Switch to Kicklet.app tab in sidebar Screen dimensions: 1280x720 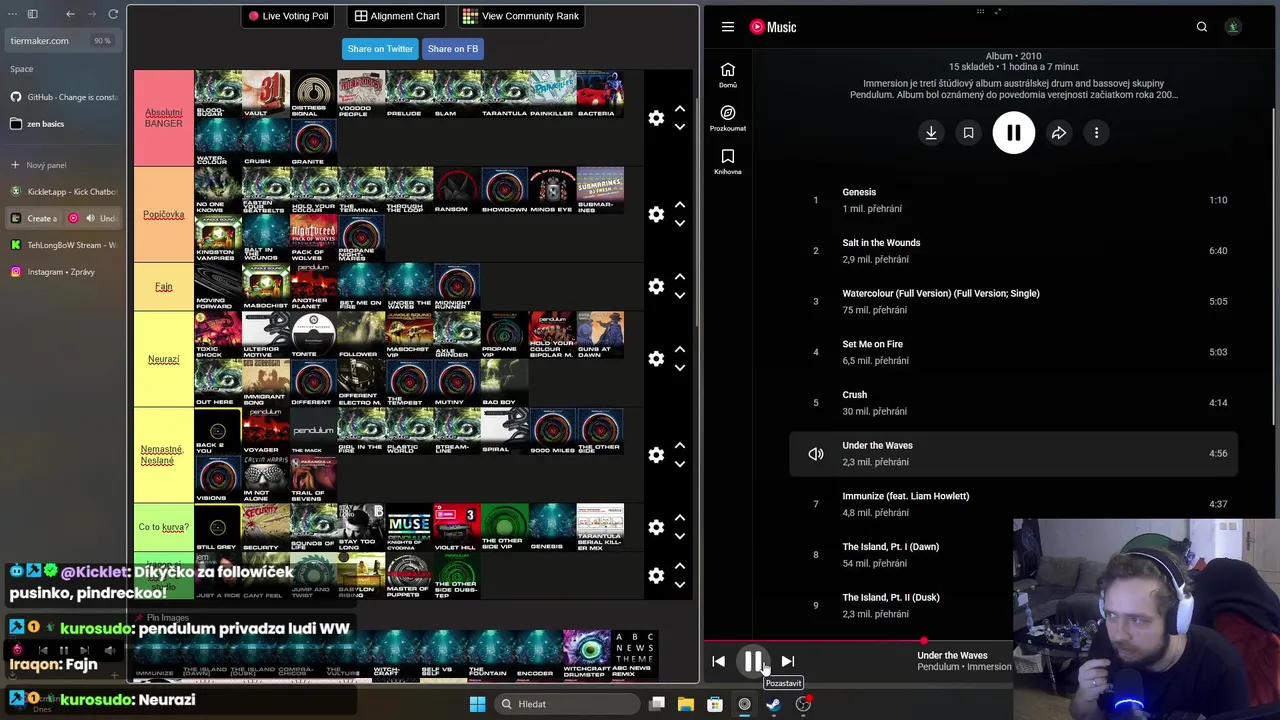65,191
